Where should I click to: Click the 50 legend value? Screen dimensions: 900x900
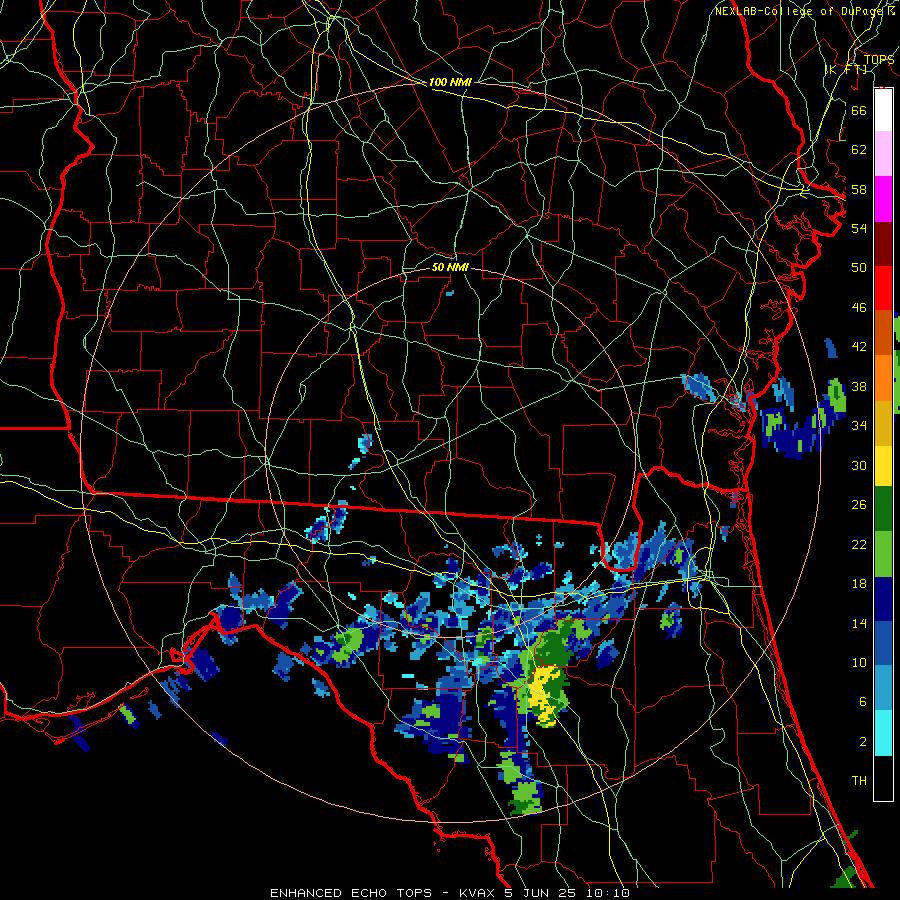click(859, 268)
